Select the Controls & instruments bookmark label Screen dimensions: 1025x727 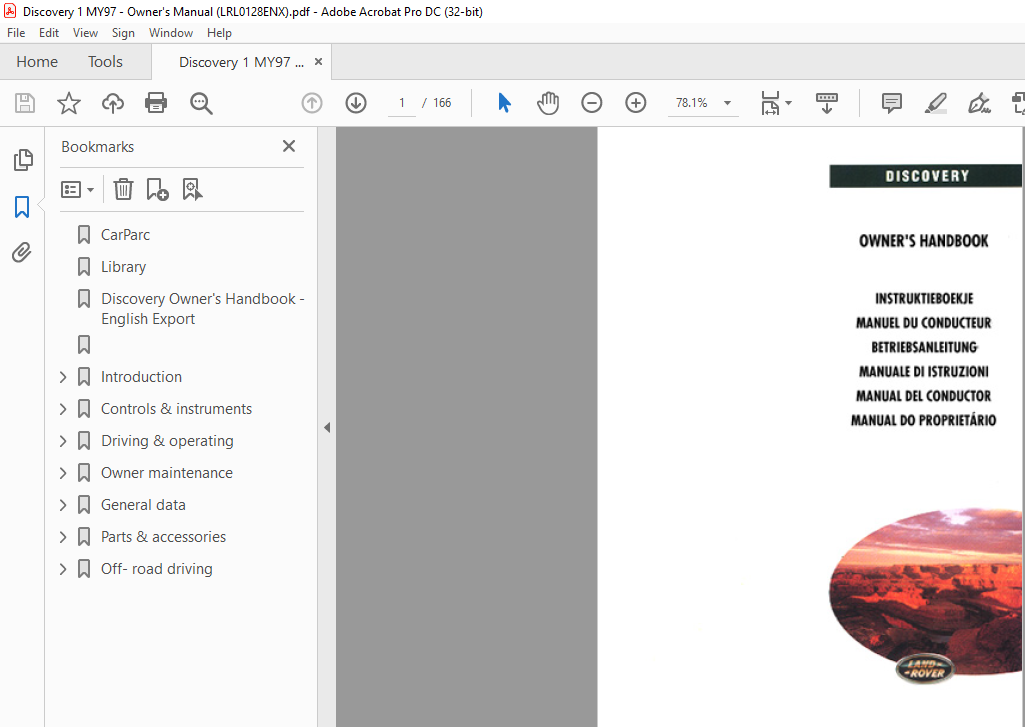tap(176, 409)
